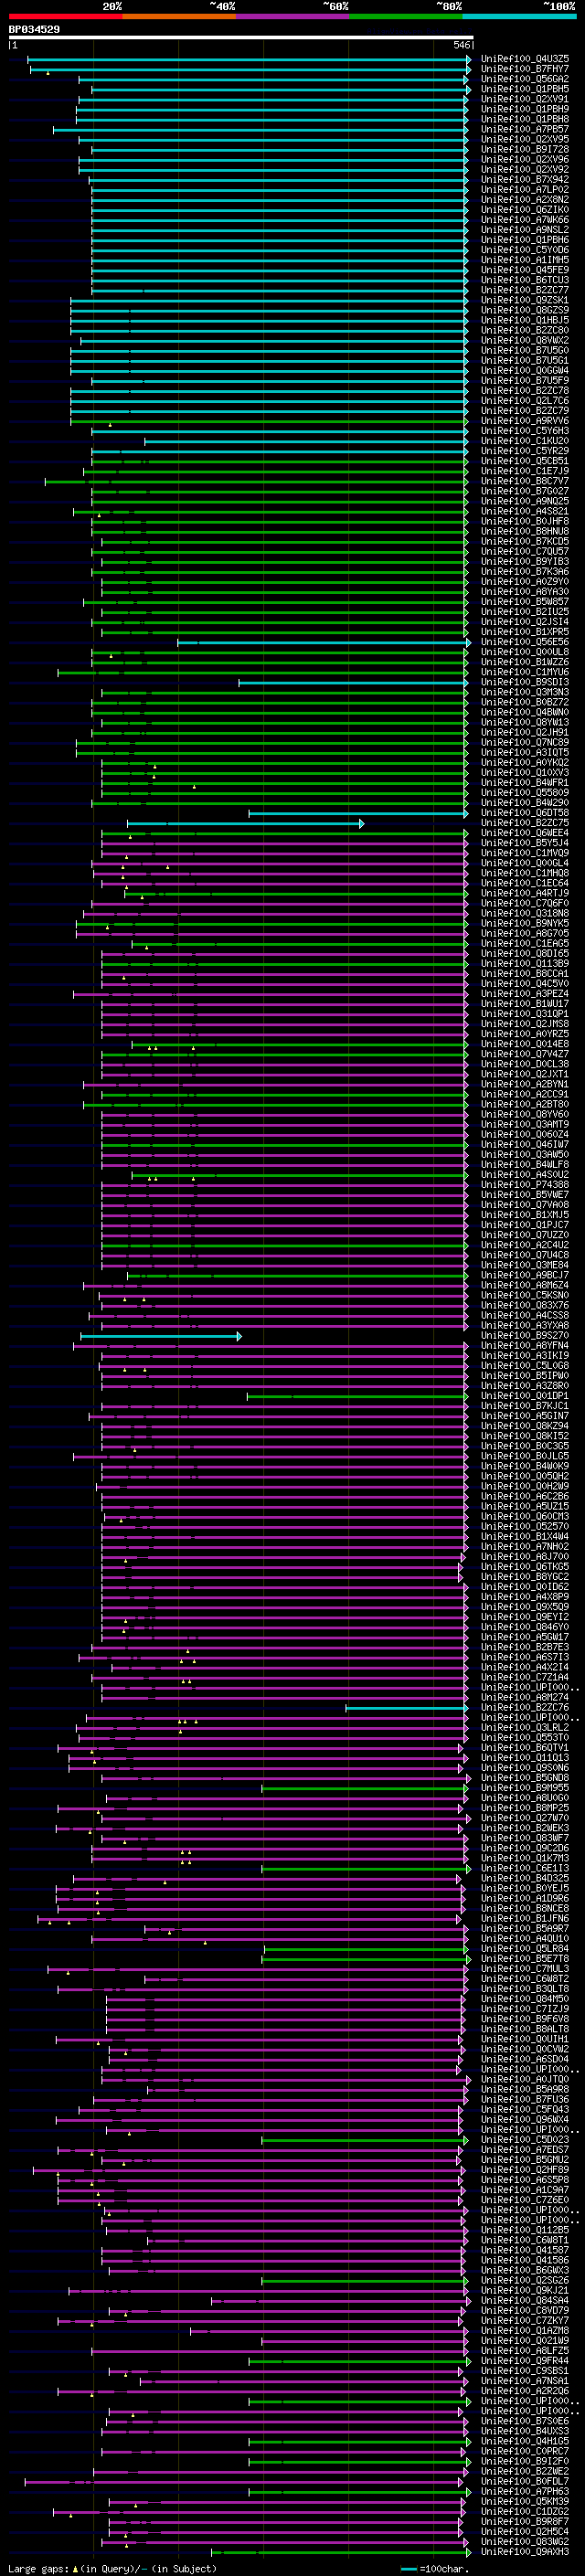
Task: Click the cyan alignment bar for UniRef100_B9S270
Action: (x=161, y=1336)
